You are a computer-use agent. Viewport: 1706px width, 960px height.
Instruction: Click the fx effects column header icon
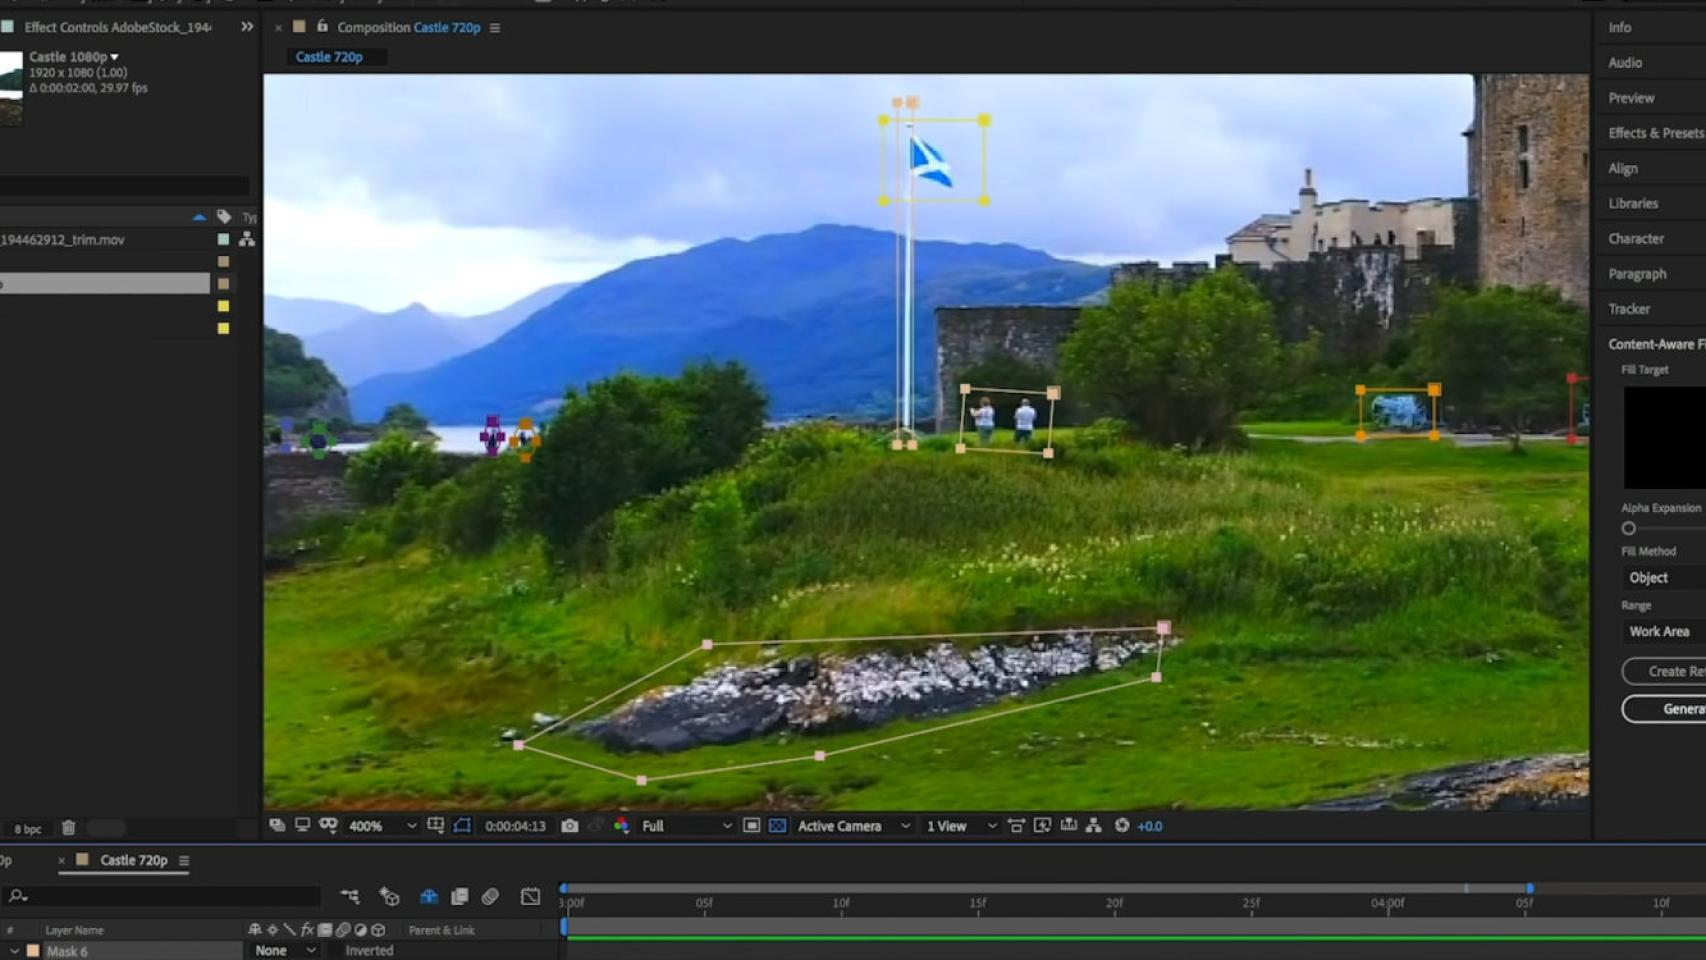coord(307,930)
